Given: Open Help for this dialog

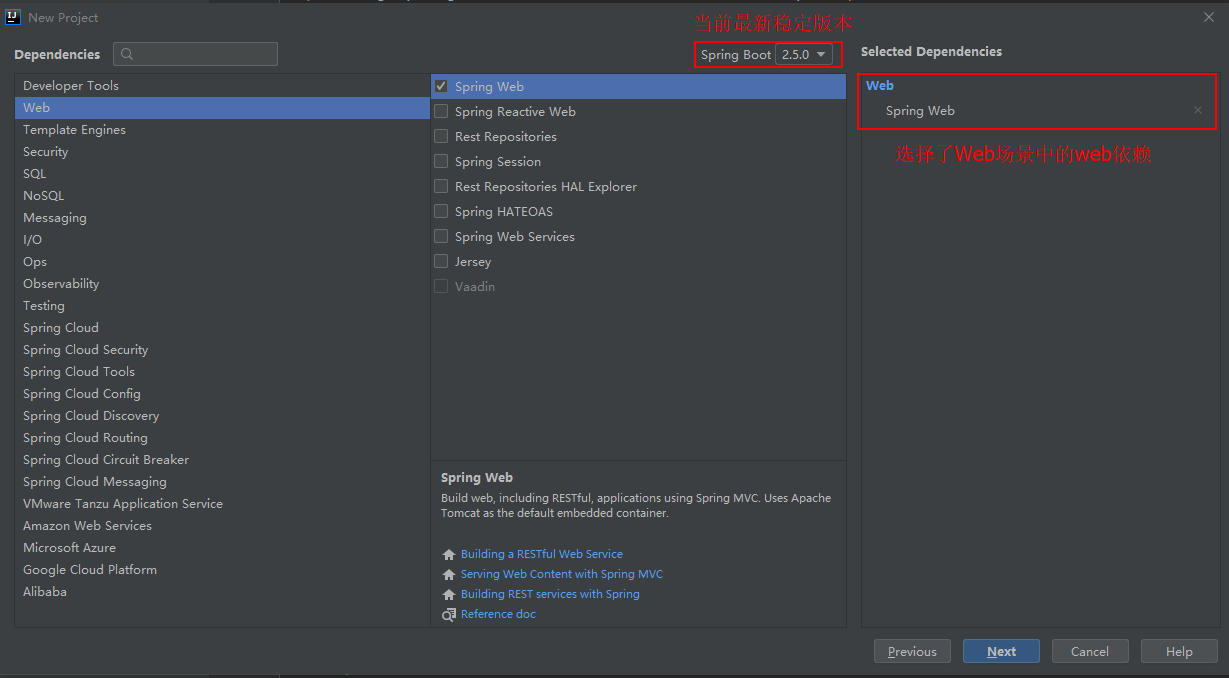Looking at the screenshot, I should coord(1179,652).
